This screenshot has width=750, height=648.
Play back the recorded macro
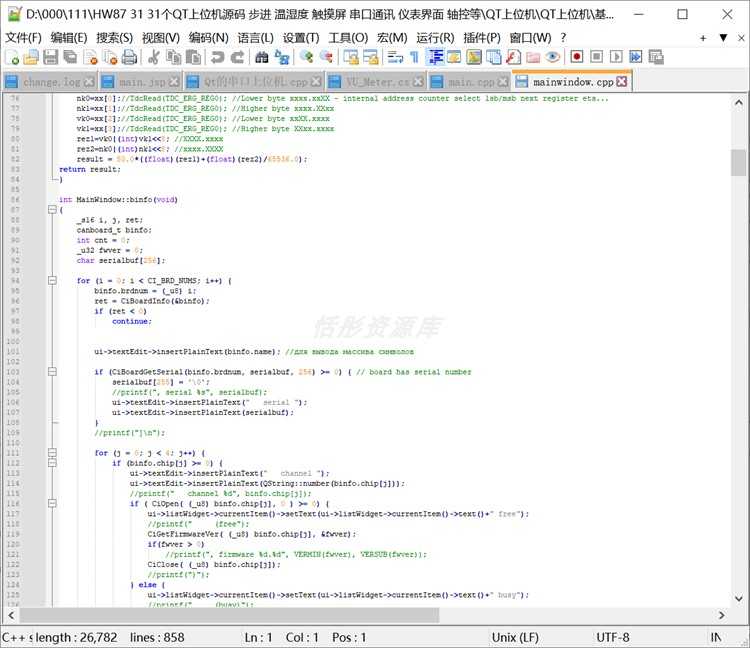point(616,57)
